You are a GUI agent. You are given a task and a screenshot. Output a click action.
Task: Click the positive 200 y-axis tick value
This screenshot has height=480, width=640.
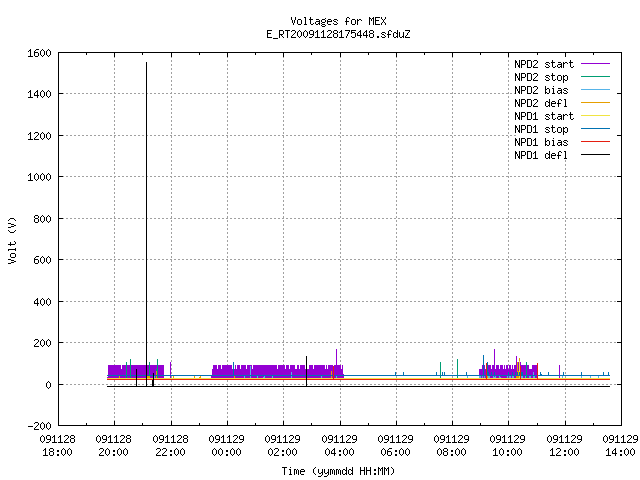pos(42,343)
